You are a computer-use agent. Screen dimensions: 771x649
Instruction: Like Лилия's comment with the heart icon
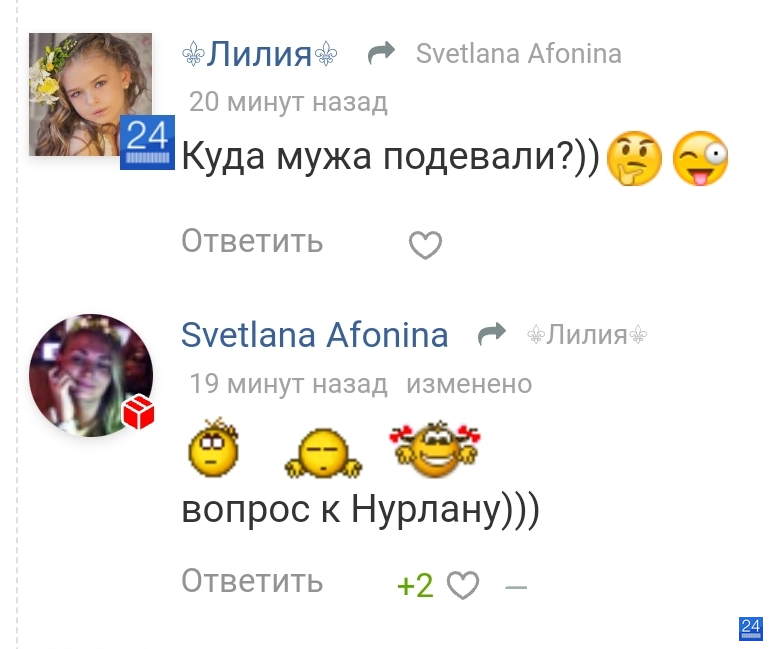425,244
